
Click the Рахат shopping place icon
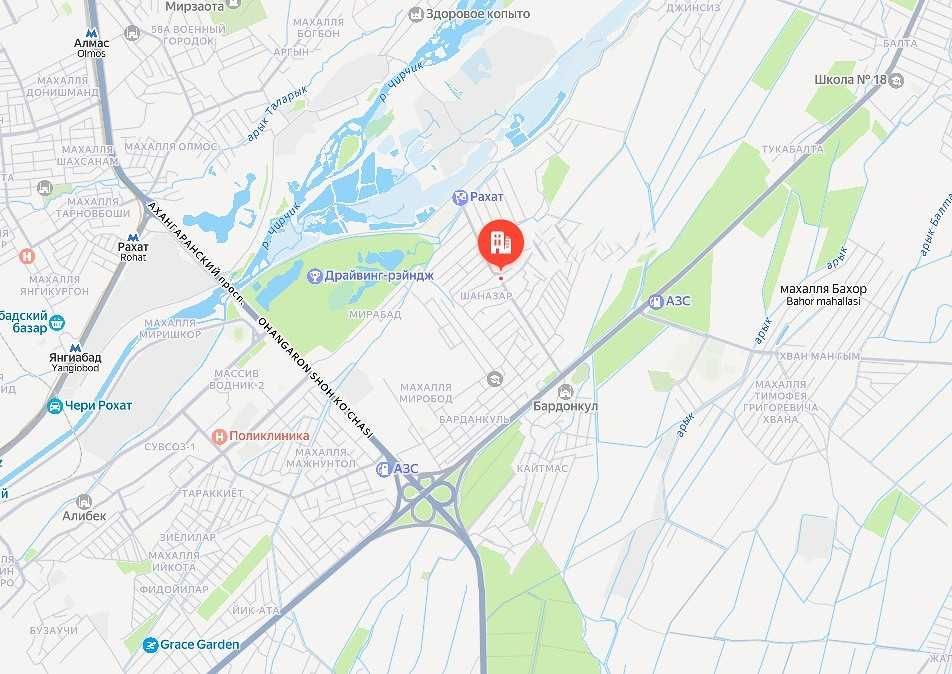(460, 197)
